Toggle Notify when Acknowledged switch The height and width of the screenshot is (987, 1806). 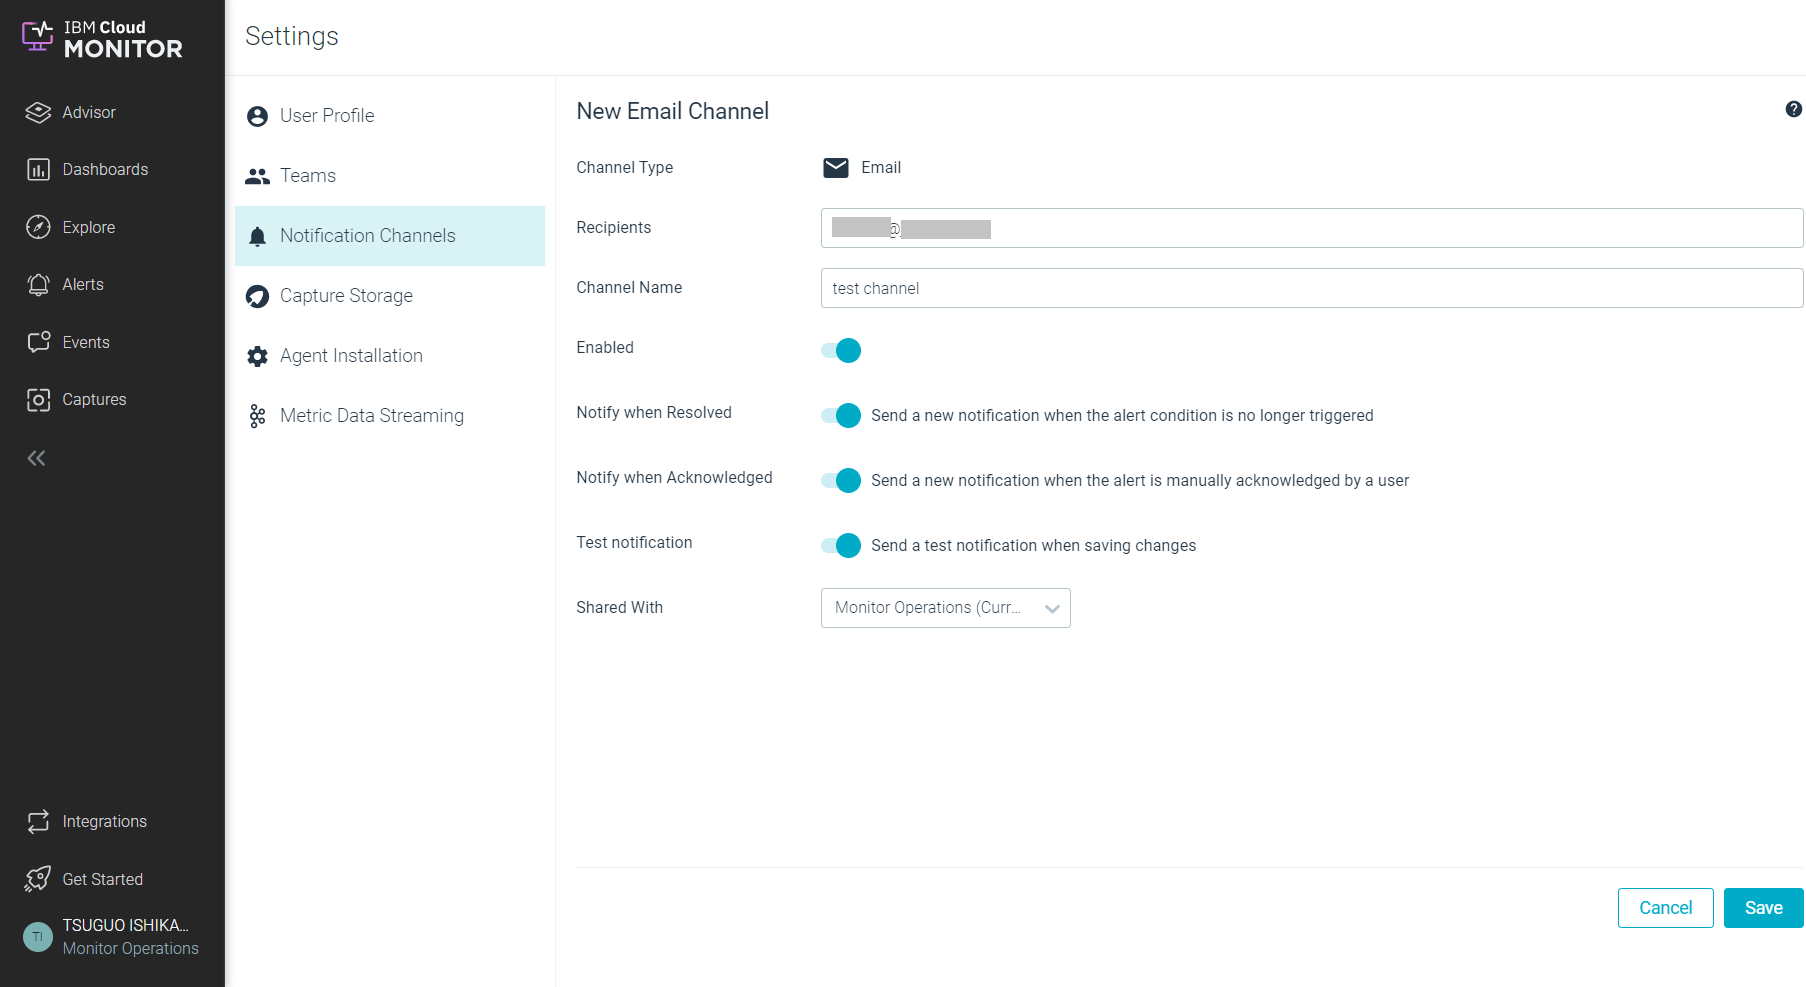pos(841,480)
